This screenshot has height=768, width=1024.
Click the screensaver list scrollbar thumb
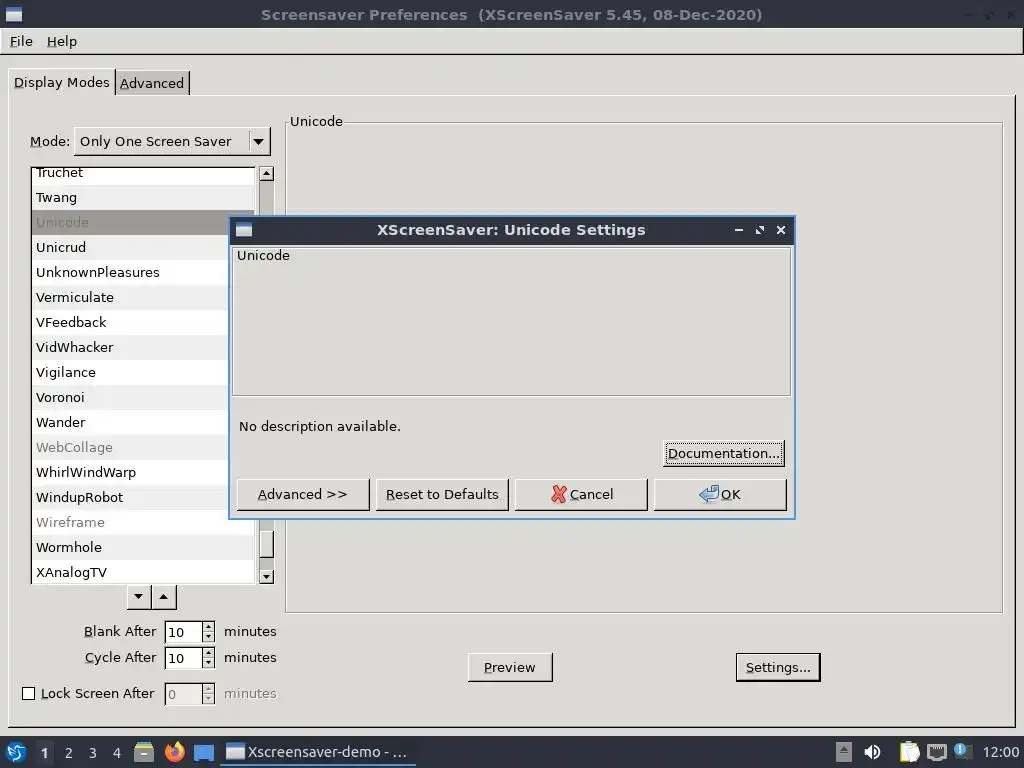(x=266, y=544)
